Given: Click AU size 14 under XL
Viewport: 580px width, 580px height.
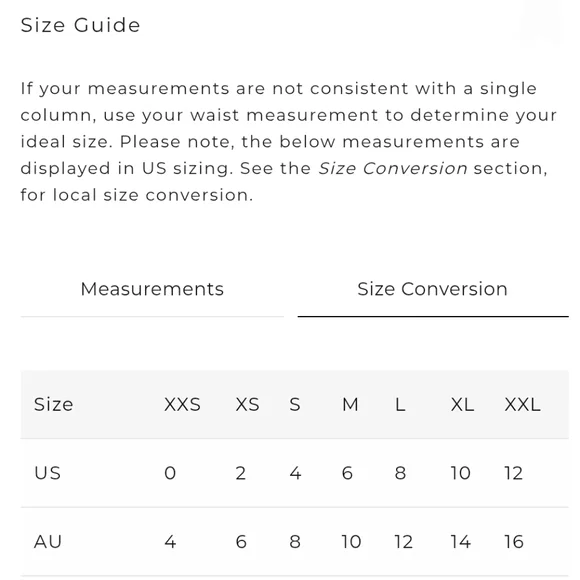Looking at the screenshot, I should tap(461, 542).
